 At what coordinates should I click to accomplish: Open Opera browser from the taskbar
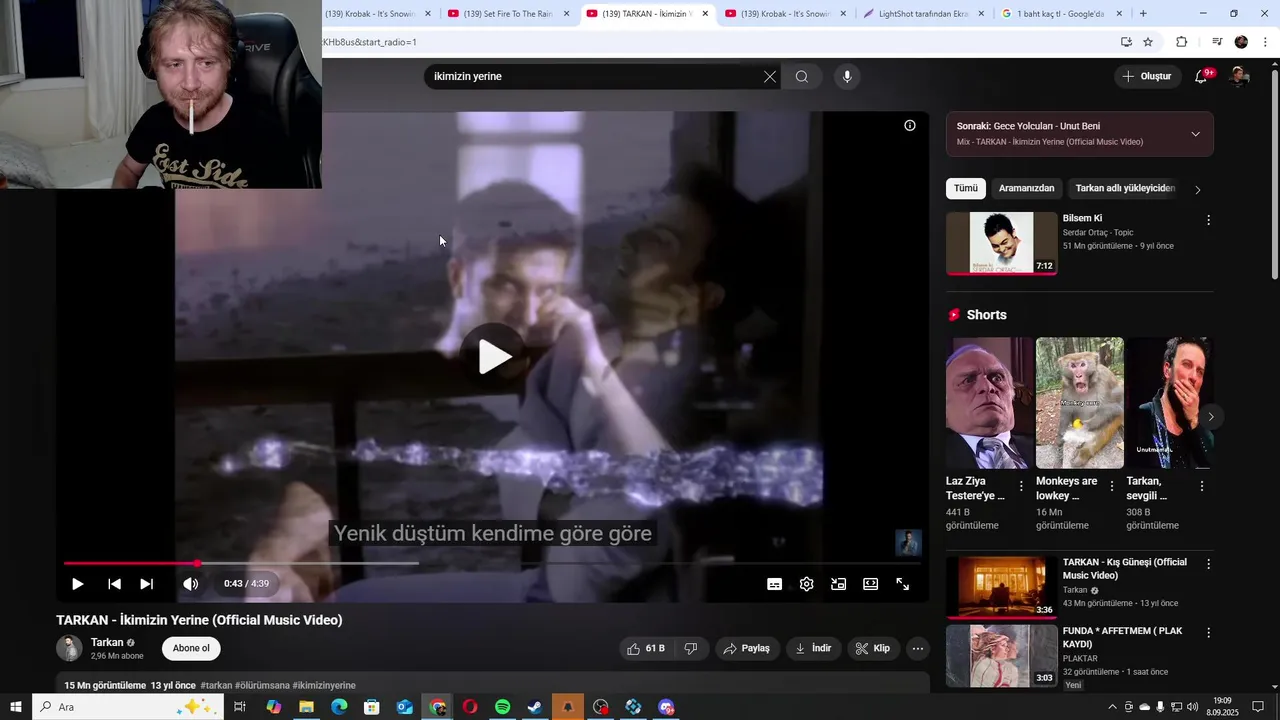click(470, 707)
